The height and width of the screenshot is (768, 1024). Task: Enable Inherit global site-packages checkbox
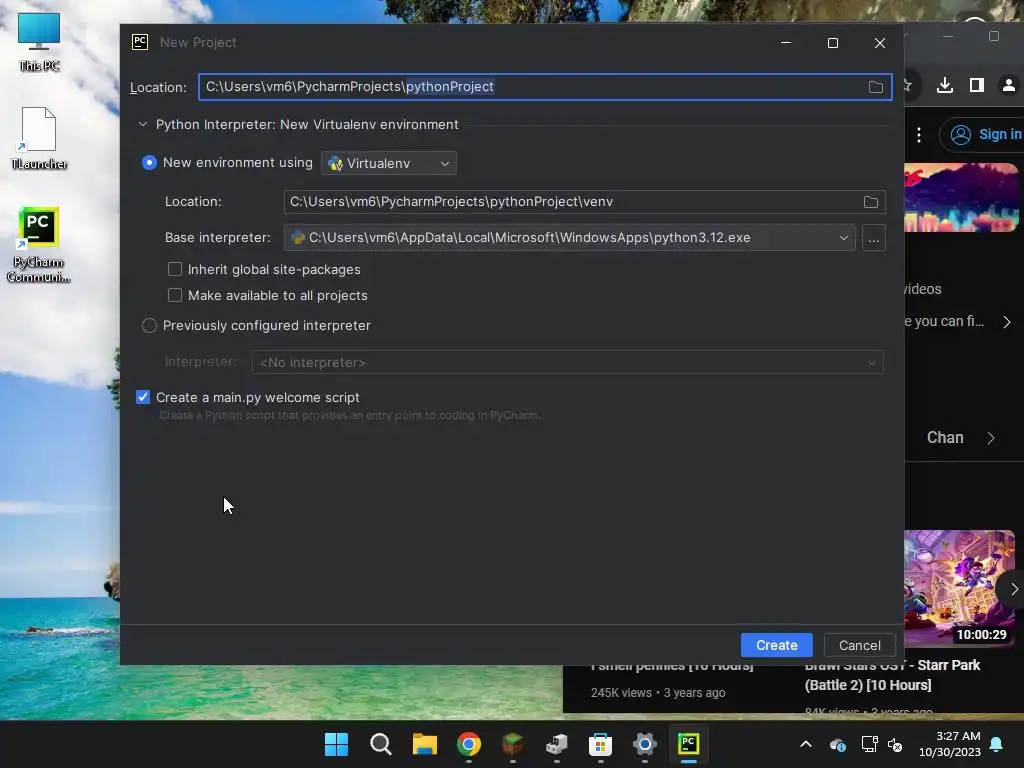point(174,269)
